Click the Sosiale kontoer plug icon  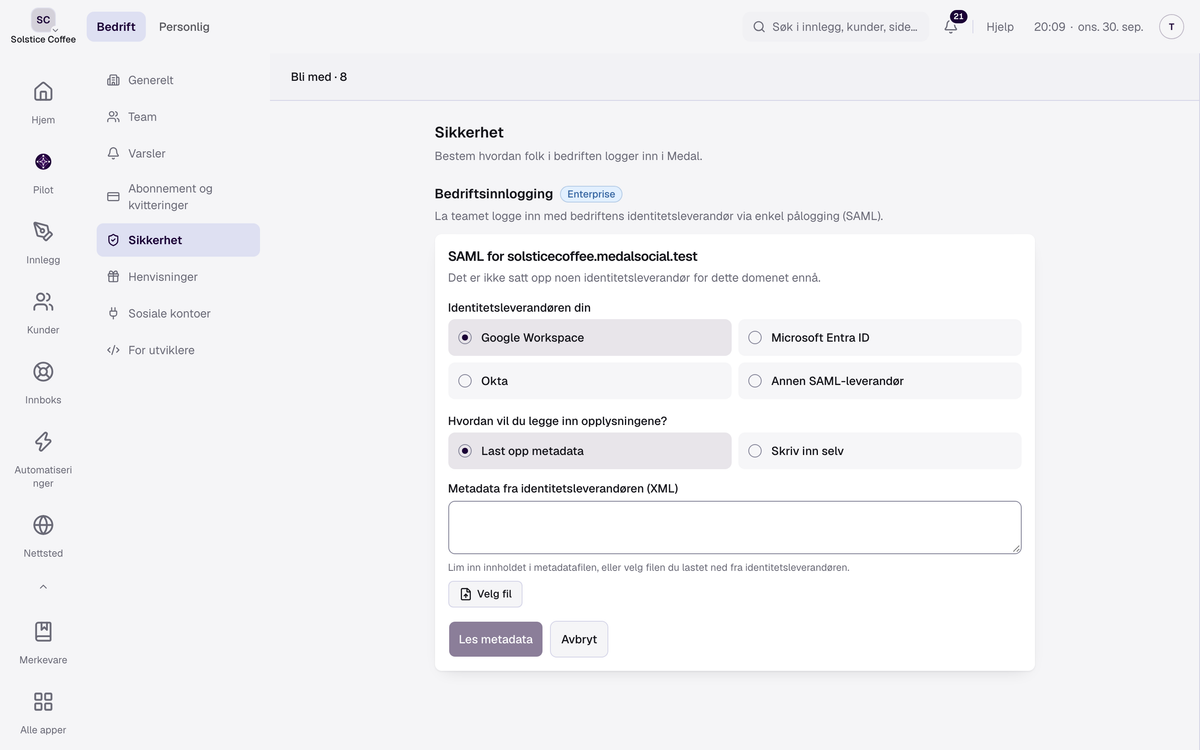pyautogui.click(x=113, y=314)
